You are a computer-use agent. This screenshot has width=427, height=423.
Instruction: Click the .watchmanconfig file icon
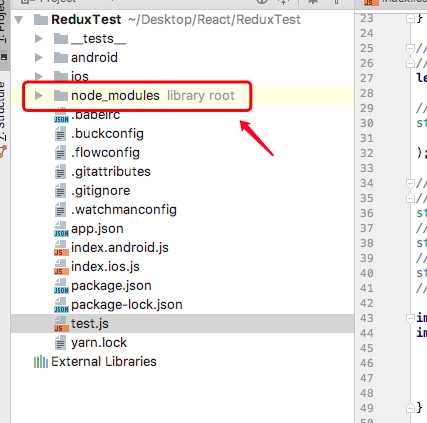click(60, 210)
